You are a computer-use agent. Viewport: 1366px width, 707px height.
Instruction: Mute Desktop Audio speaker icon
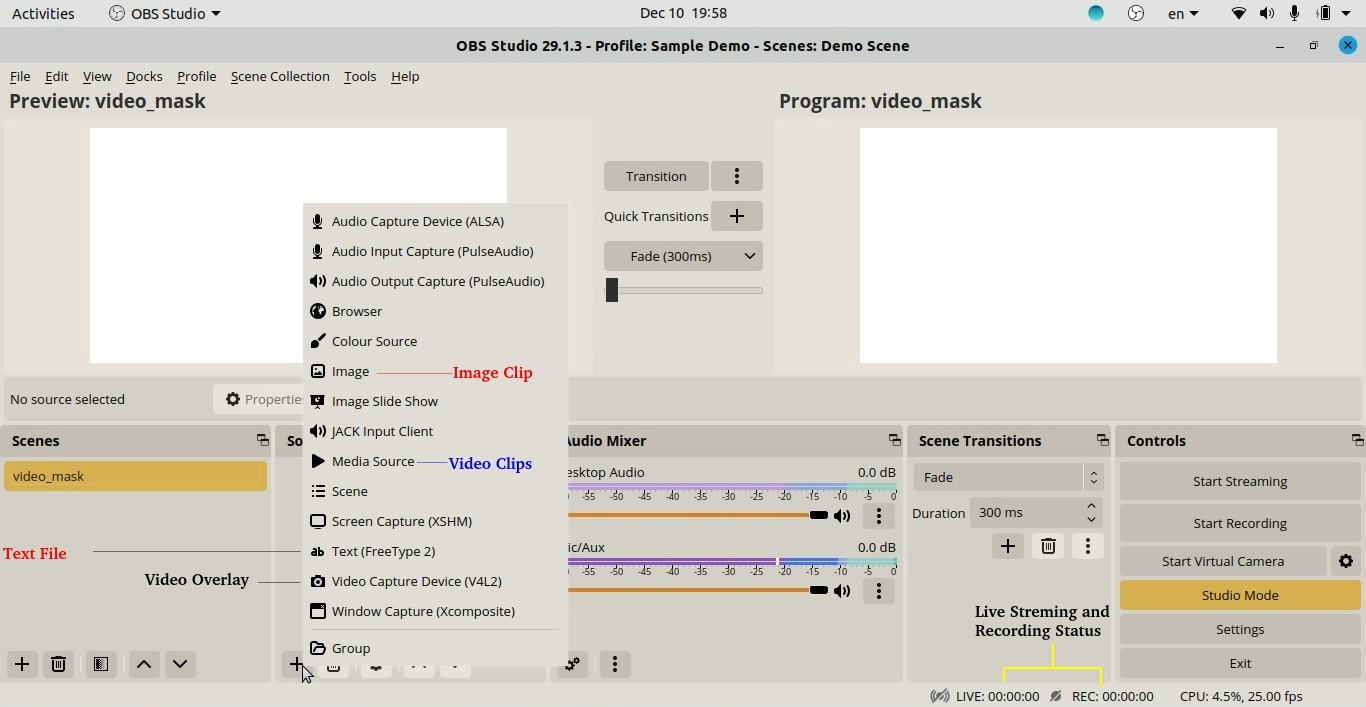[x=842, y=516]
